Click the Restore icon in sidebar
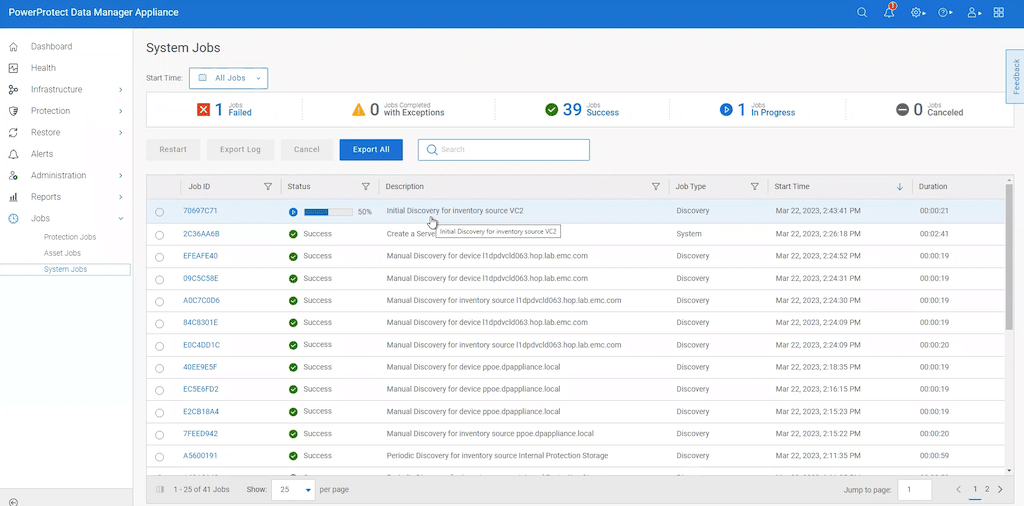1024x506 pixels. click(x=13, y=133)
